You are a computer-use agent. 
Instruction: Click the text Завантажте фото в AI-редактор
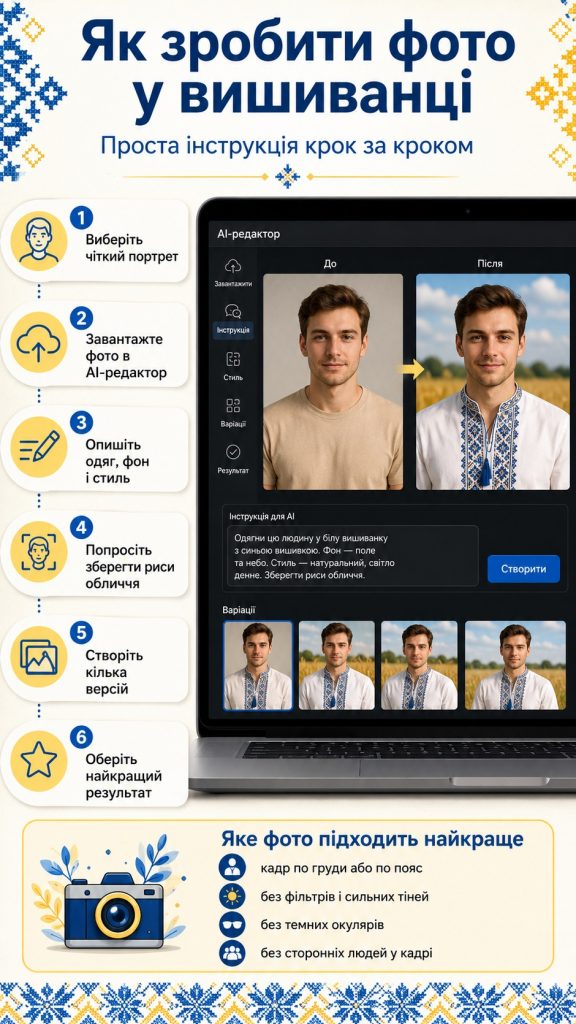(125, 357)
